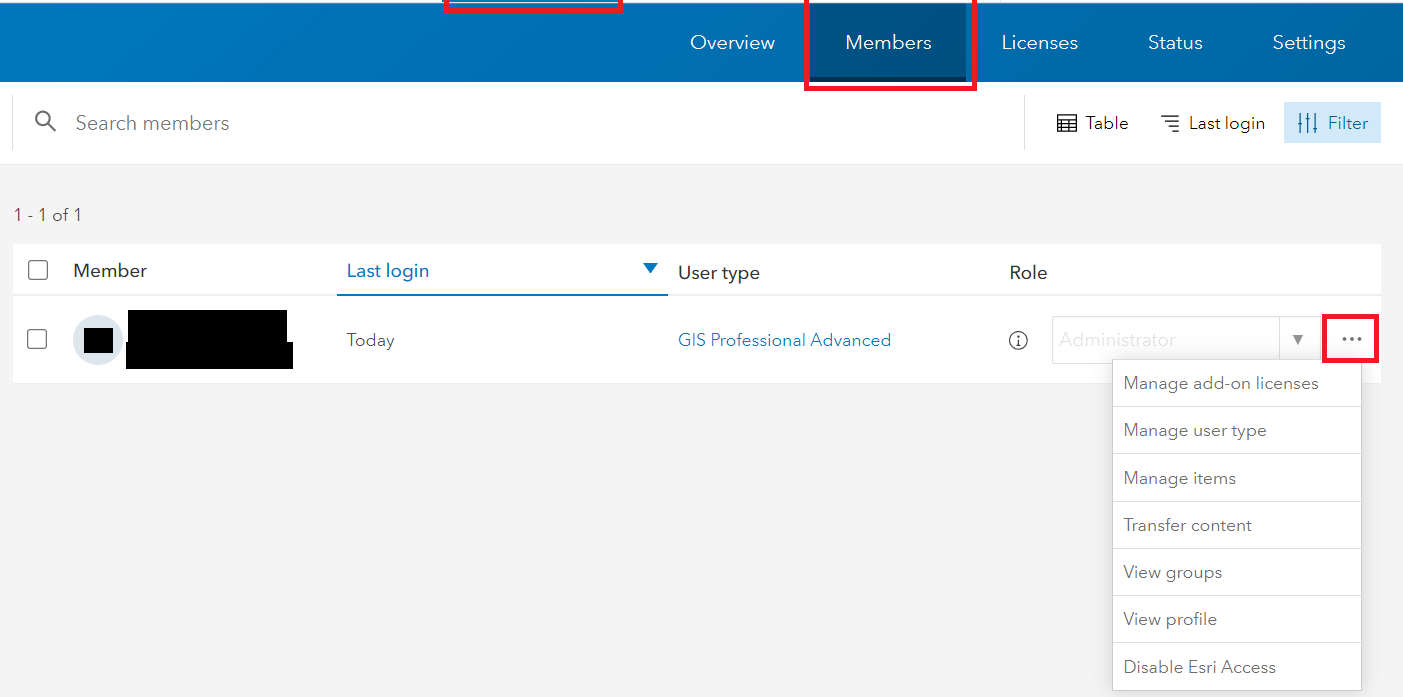Click "View profile" for the member
Image resolution: width=1403 pixels, height=697 pixels.
[x=1170, y=619]
